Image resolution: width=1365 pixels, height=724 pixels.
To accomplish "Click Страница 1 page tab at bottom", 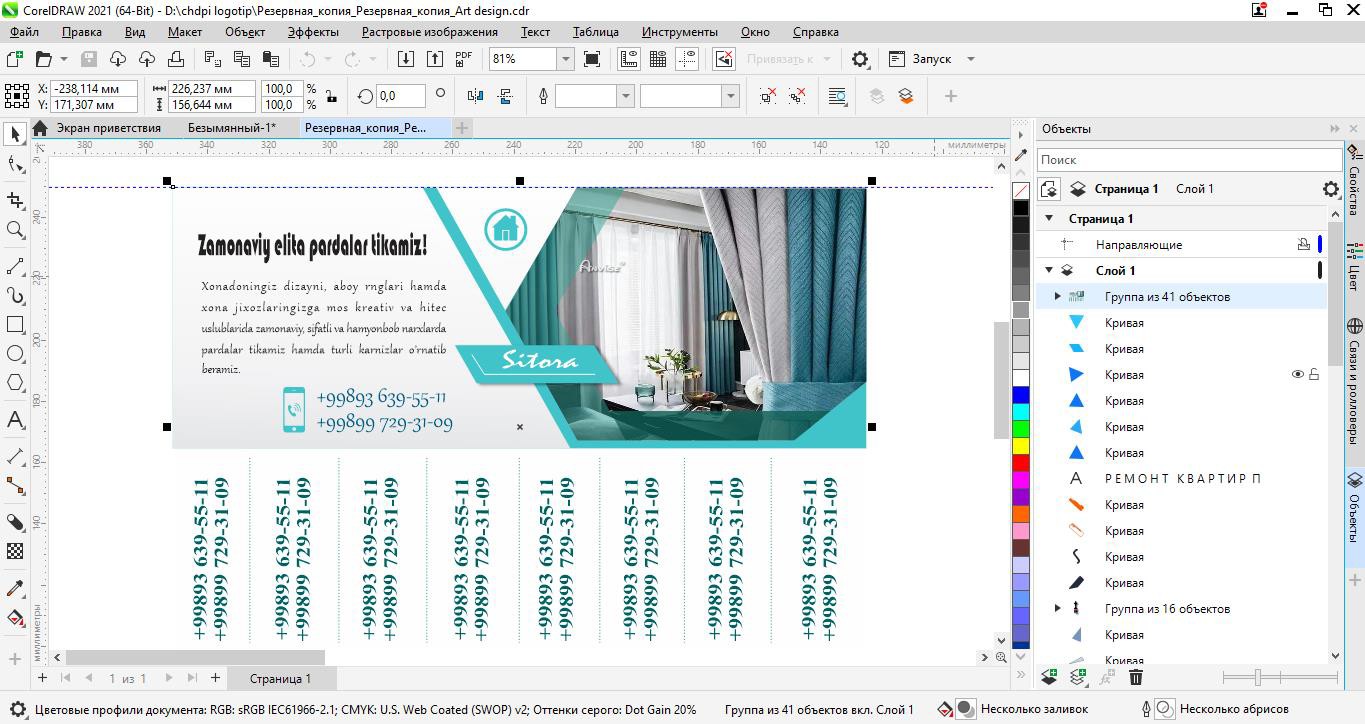I will [280, 678].
